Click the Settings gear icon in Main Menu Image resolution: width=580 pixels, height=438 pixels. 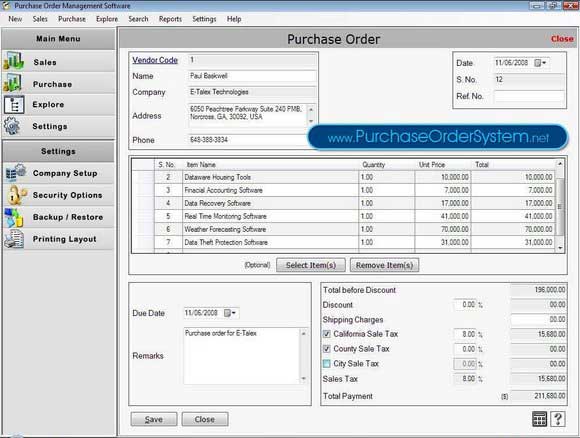[x=12, y=126]
